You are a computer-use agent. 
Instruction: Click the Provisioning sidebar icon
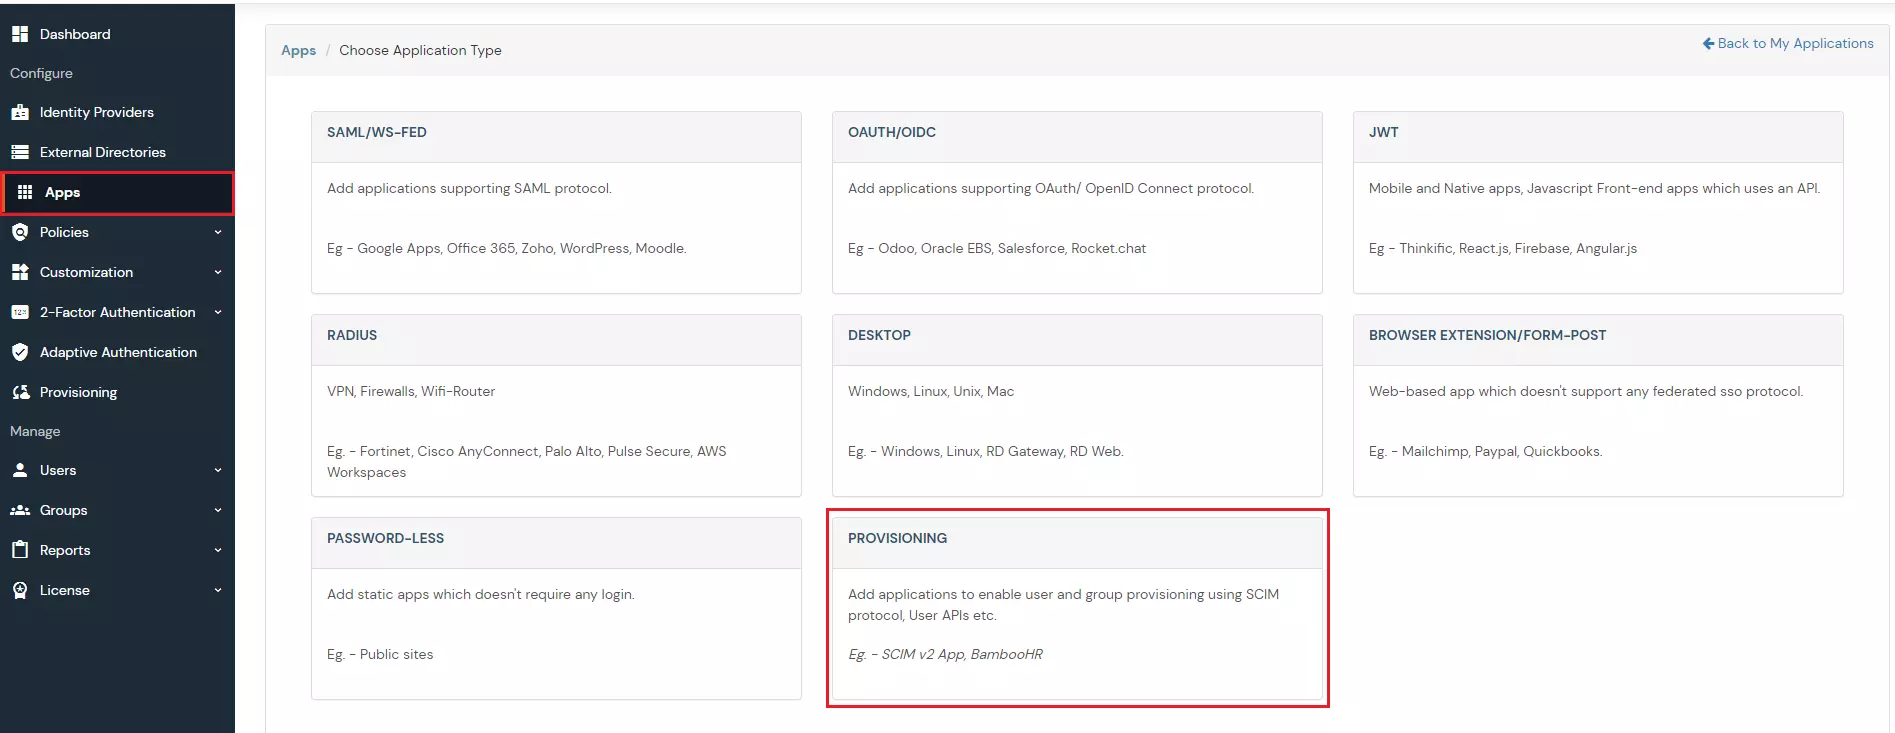click(x=20, y=392)
